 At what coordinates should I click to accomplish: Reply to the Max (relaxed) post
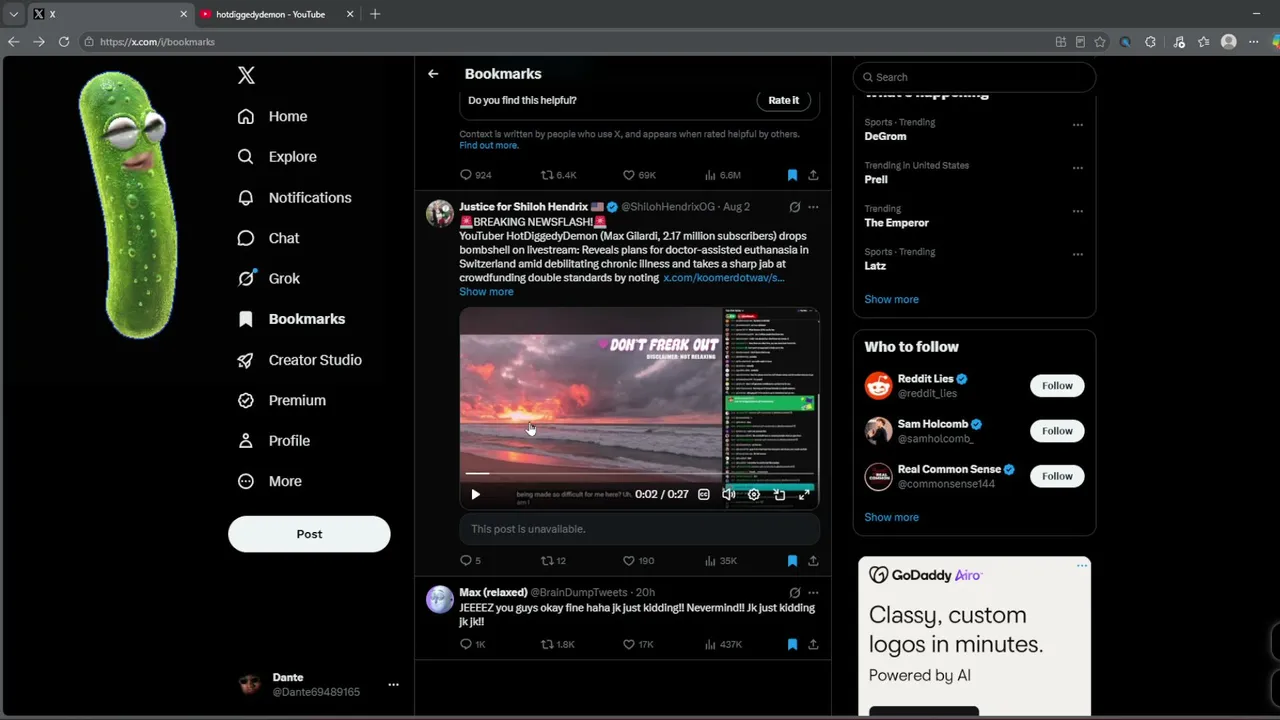point(472,645)
